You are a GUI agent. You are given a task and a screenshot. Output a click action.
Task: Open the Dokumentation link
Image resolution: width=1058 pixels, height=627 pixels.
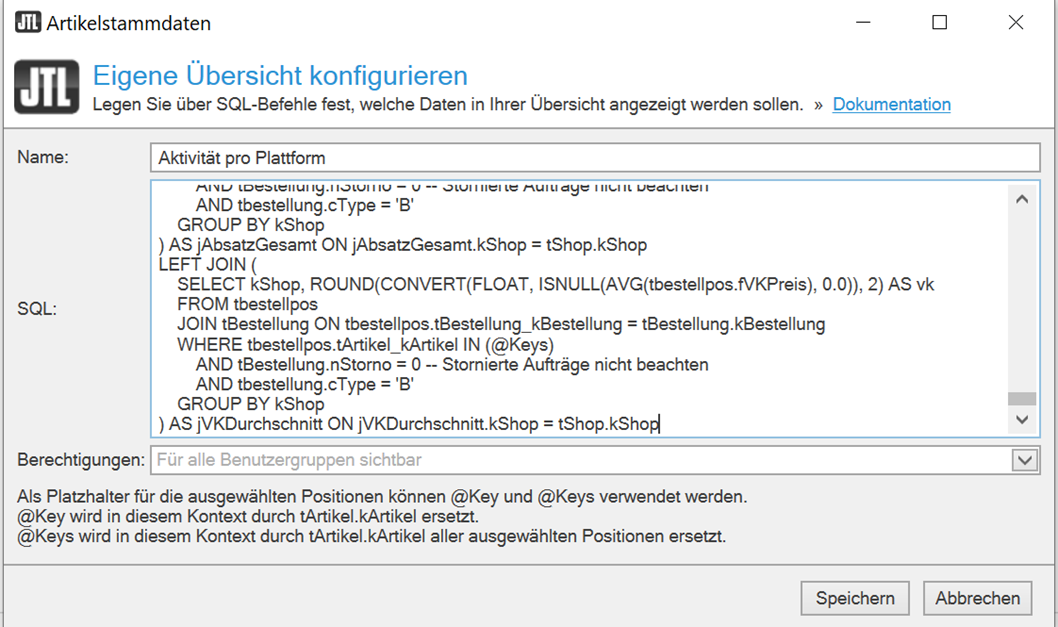(x=891, y=105)
